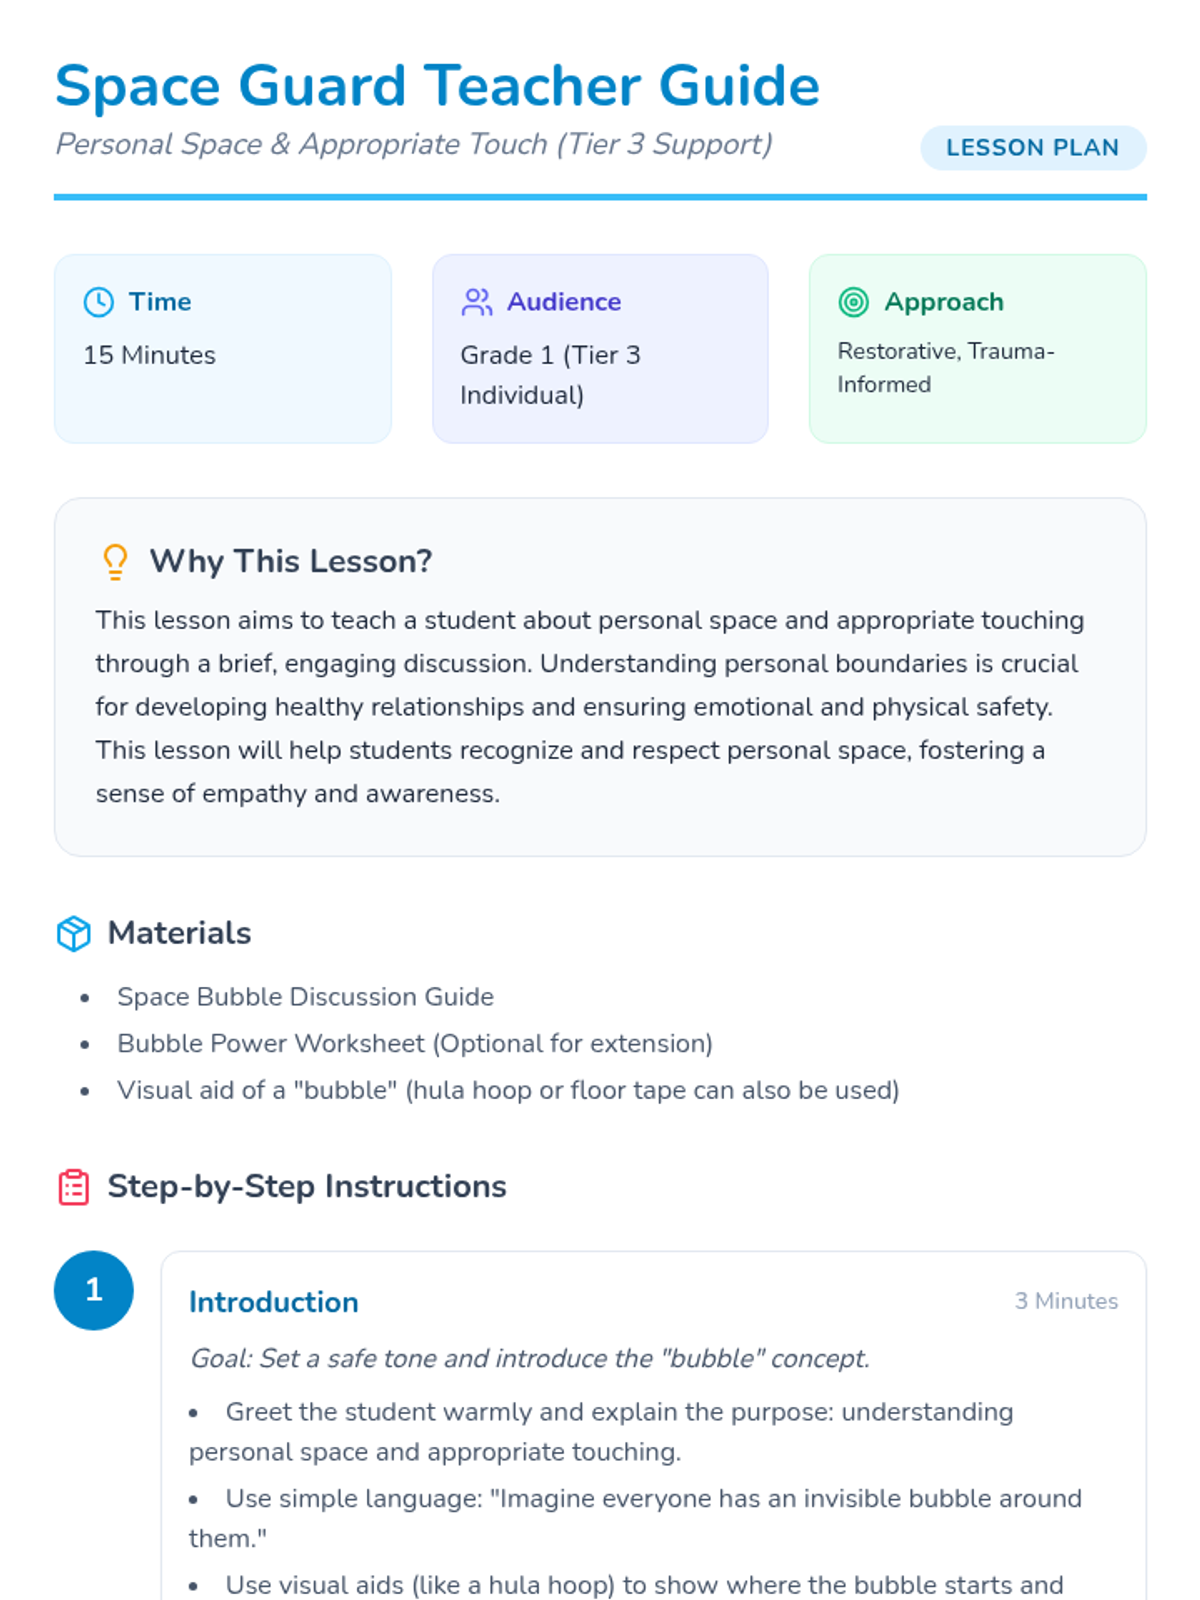Click the 3 Minutes duration label

click(1065, 1301)
